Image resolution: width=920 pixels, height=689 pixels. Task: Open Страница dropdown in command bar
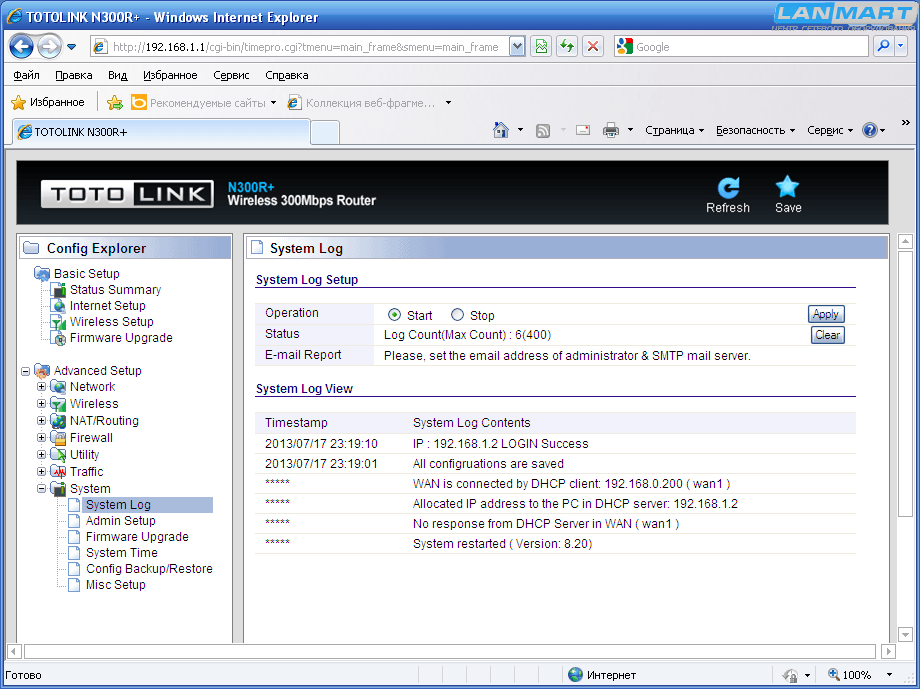pos(674,130)
